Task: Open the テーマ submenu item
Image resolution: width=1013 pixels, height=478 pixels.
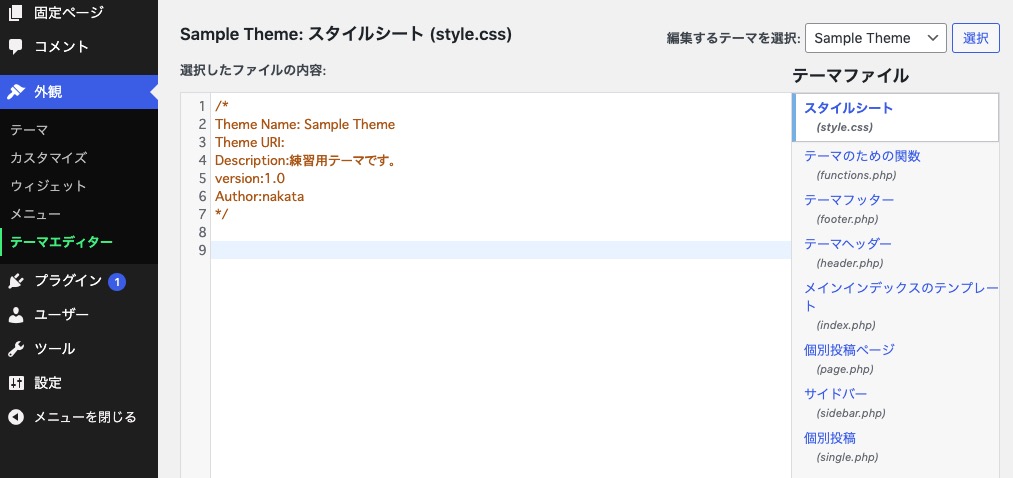Action: (29, 130)
